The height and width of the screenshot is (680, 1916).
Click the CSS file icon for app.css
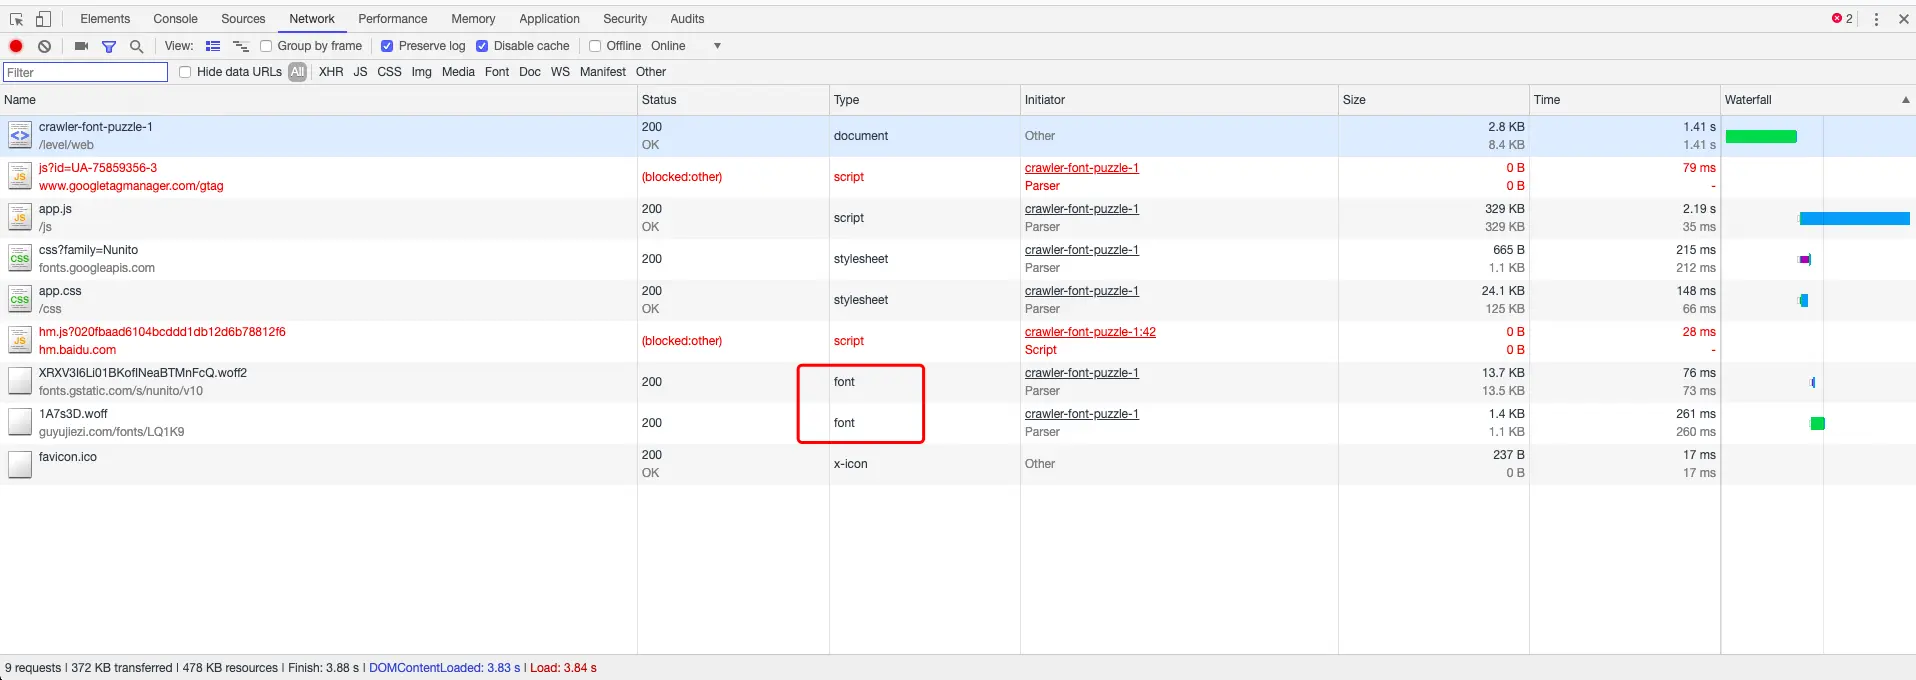[x=20, y=299]
